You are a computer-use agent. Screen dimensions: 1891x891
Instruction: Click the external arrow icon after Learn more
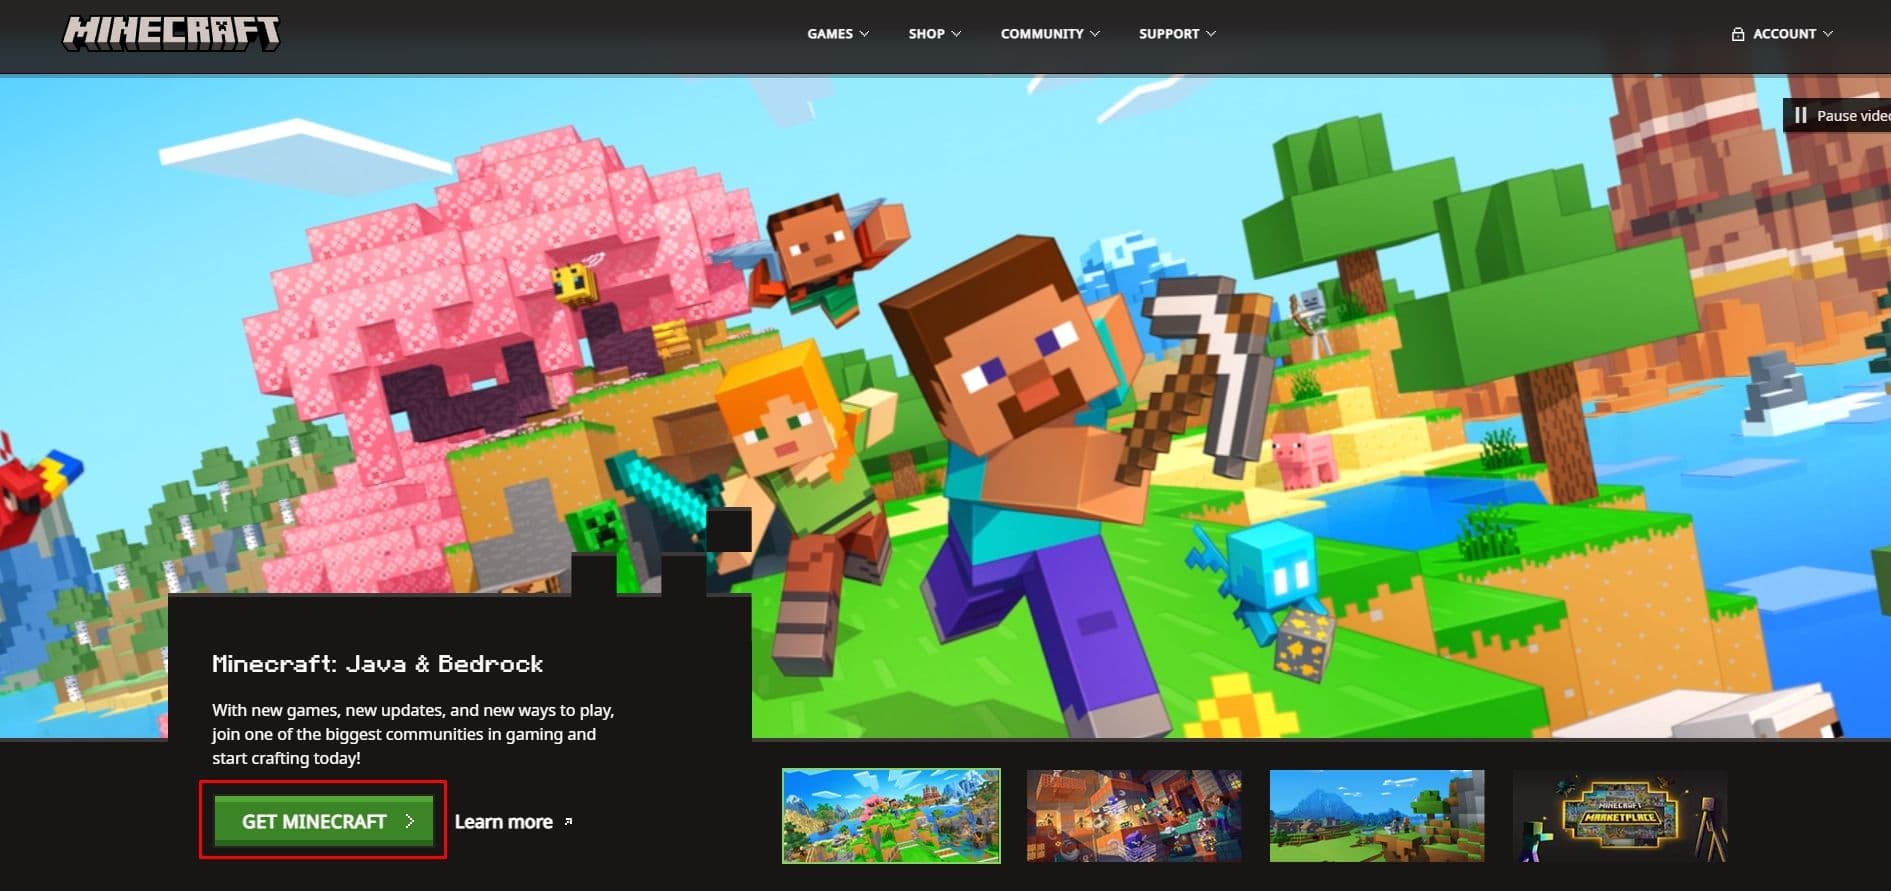[568, 821]
